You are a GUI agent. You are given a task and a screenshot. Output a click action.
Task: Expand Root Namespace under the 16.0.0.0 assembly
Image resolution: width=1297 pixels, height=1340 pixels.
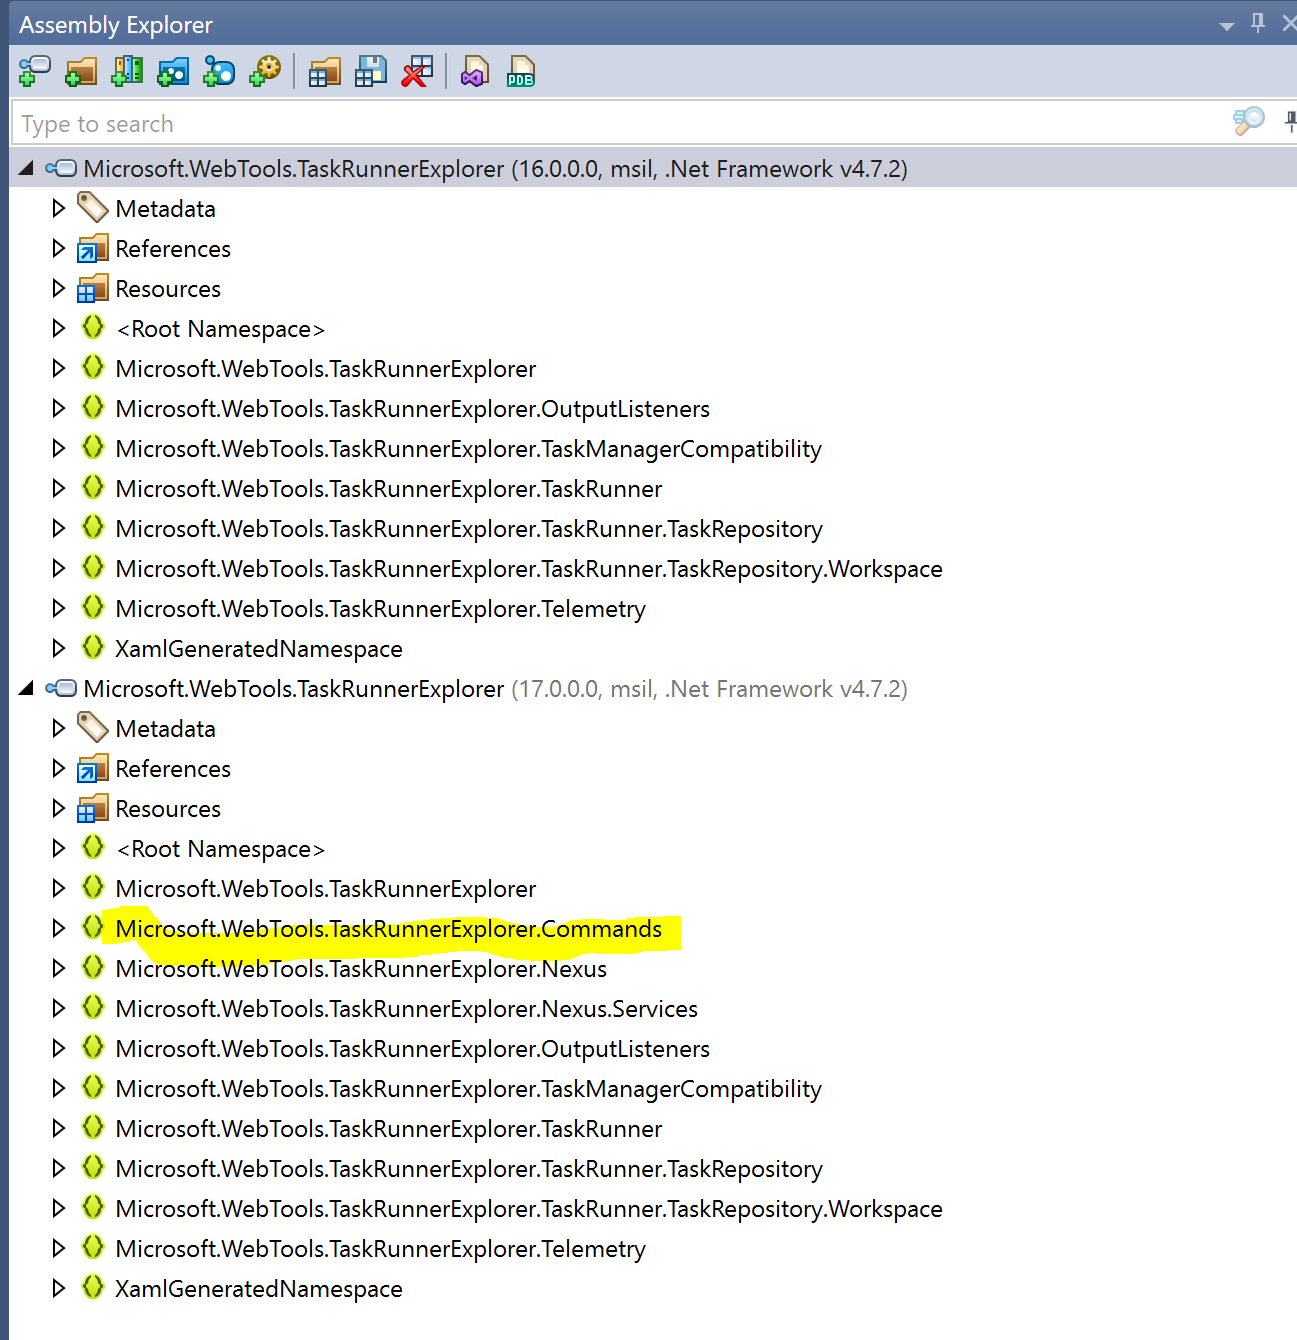coord(58,328)
